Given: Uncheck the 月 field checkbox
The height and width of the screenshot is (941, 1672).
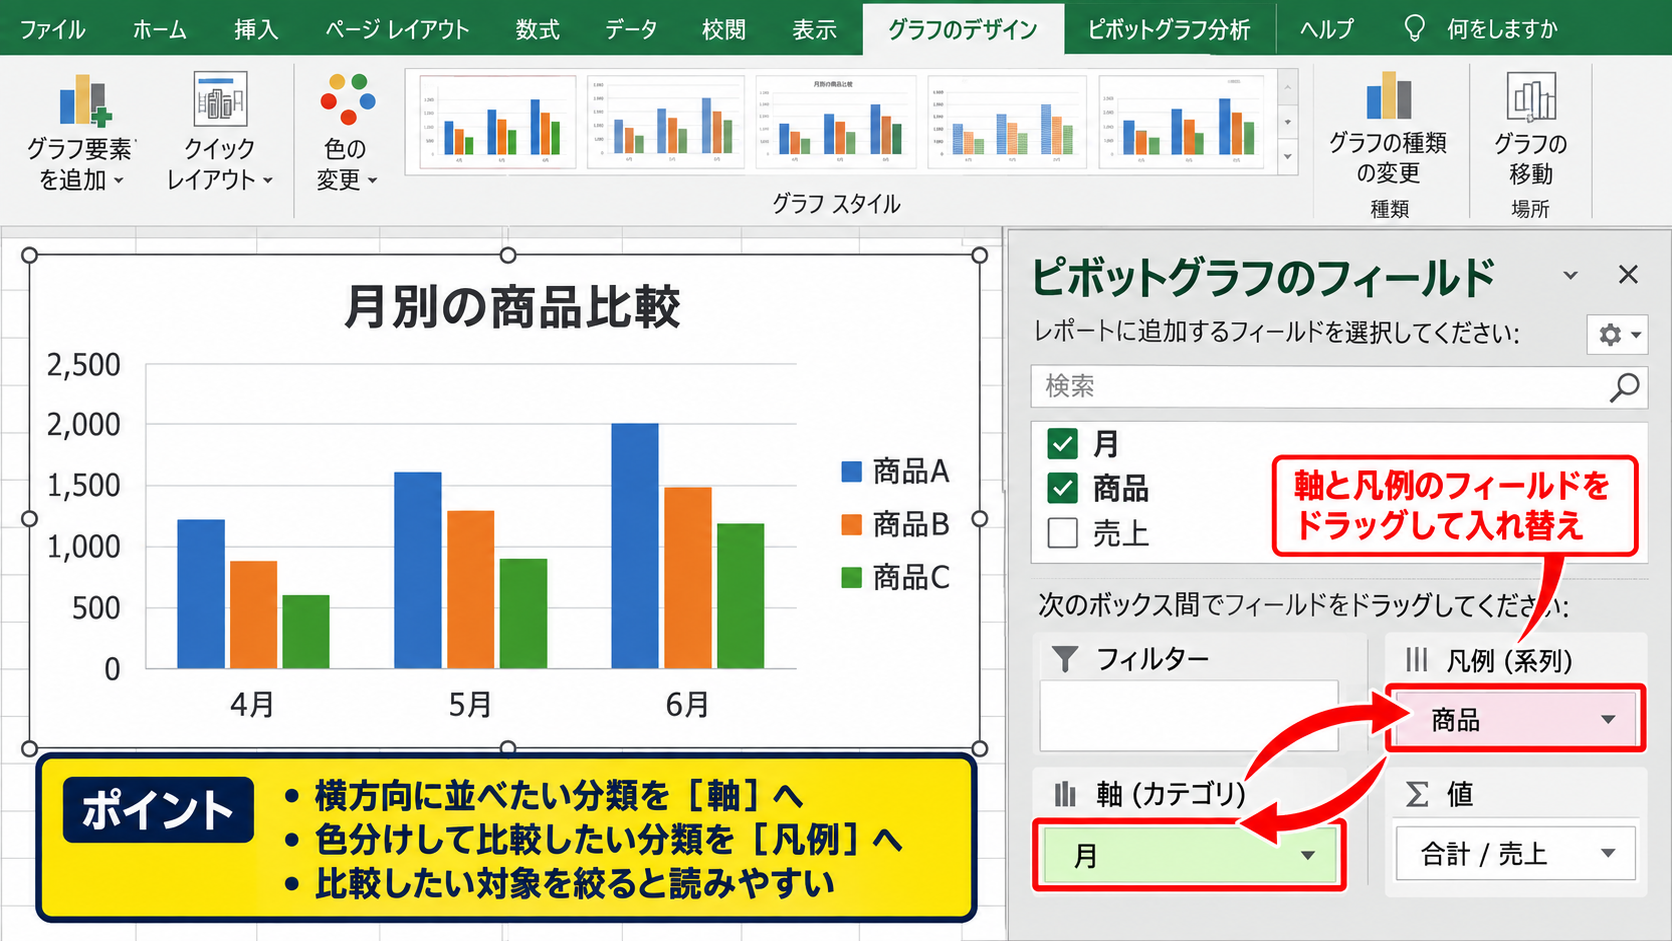Looking at the screenshot, I should [x=1062, y=443].
